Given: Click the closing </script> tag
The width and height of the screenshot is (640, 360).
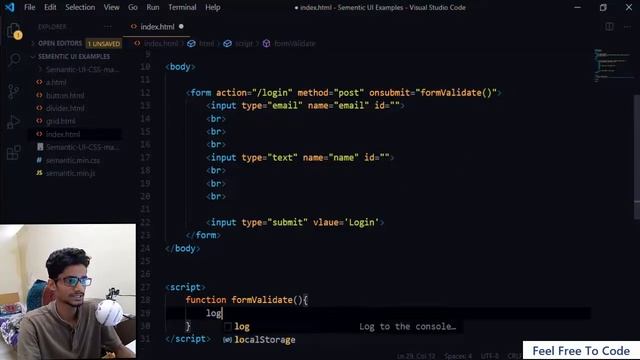Looking at the screenshot, I should tap(188, 339).
